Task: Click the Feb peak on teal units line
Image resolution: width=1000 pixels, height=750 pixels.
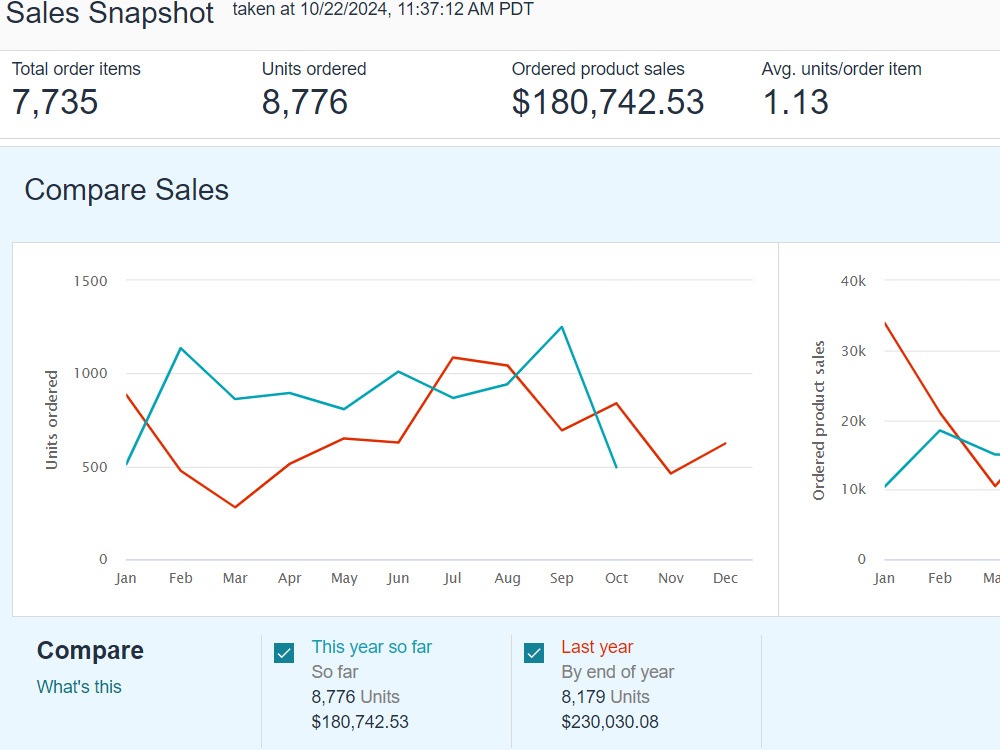Action: click(181, 348)
